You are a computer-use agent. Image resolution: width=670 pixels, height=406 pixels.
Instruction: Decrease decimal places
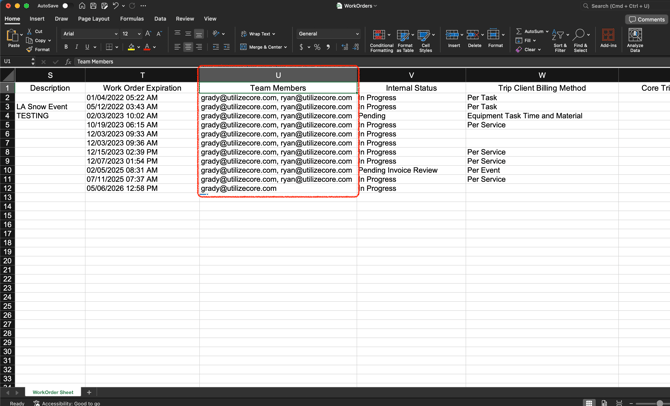pos(356,47)
